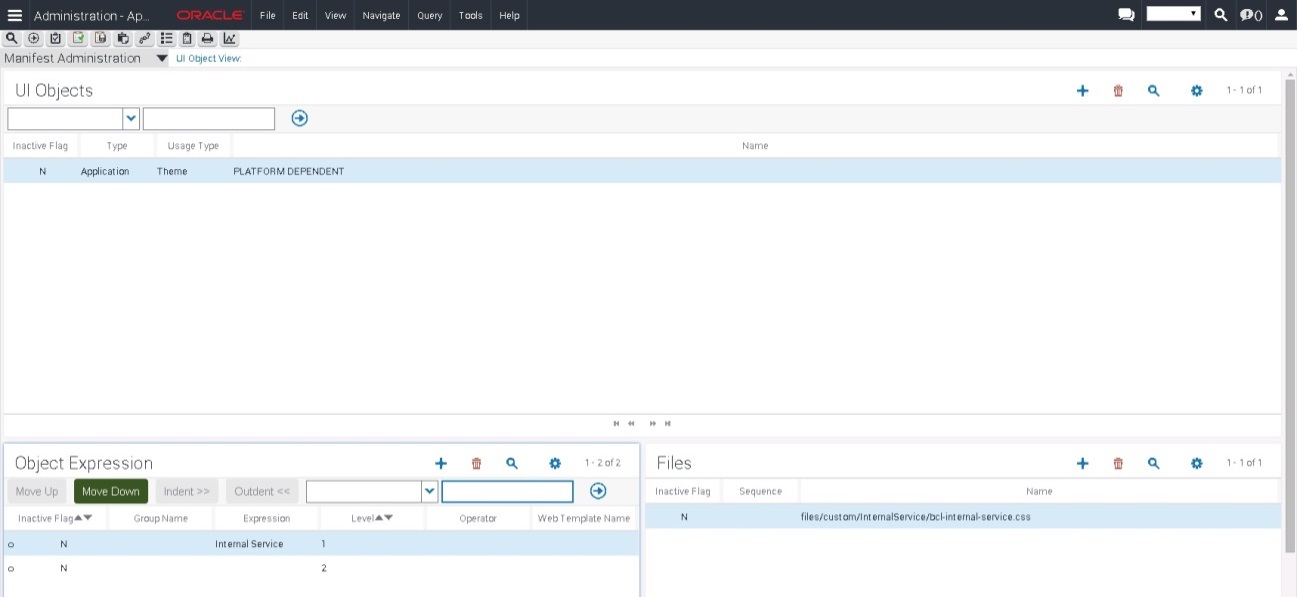This screenshot has height=597, width=1297.
Task: Add new record in UI Objects
Action: (x=1082, y=91)
